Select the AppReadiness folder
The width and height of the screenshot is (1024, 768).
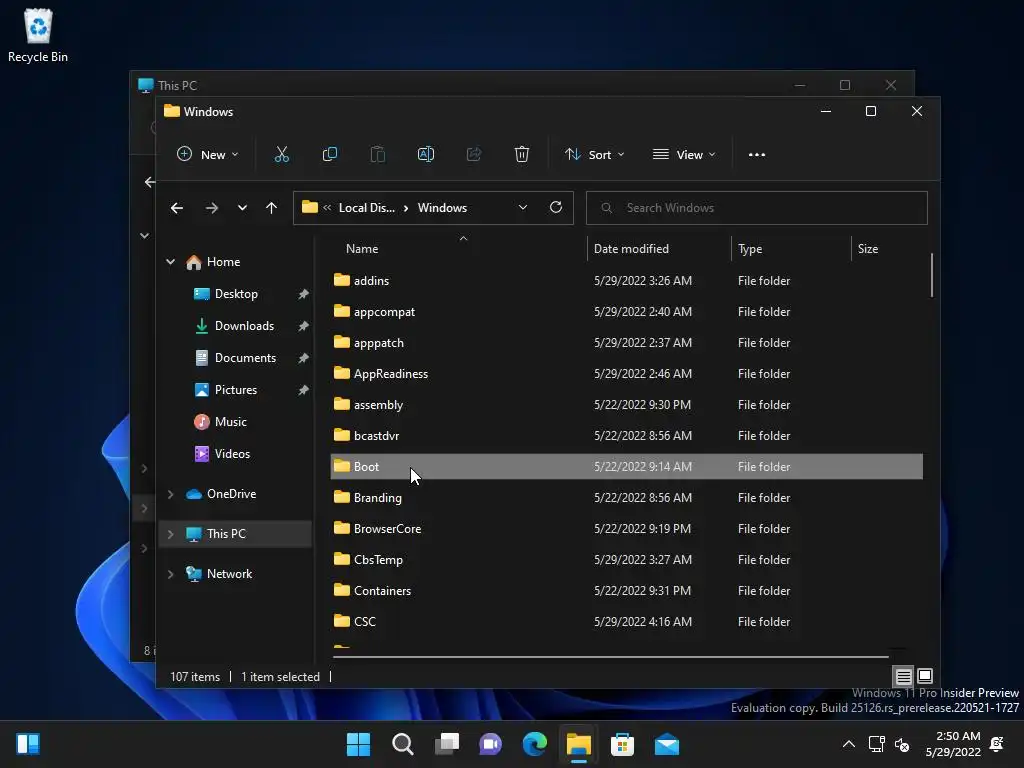pos(626,374)
